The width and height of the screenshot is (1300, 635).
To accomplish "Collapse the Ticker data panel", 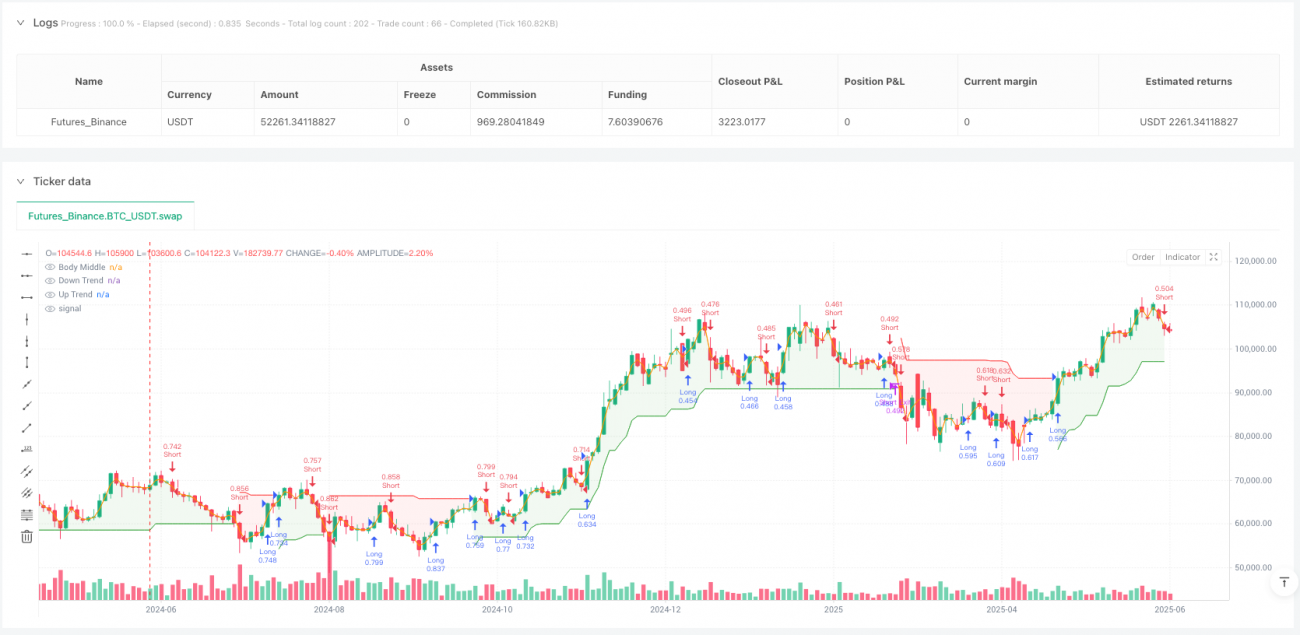I will point(20,181).
